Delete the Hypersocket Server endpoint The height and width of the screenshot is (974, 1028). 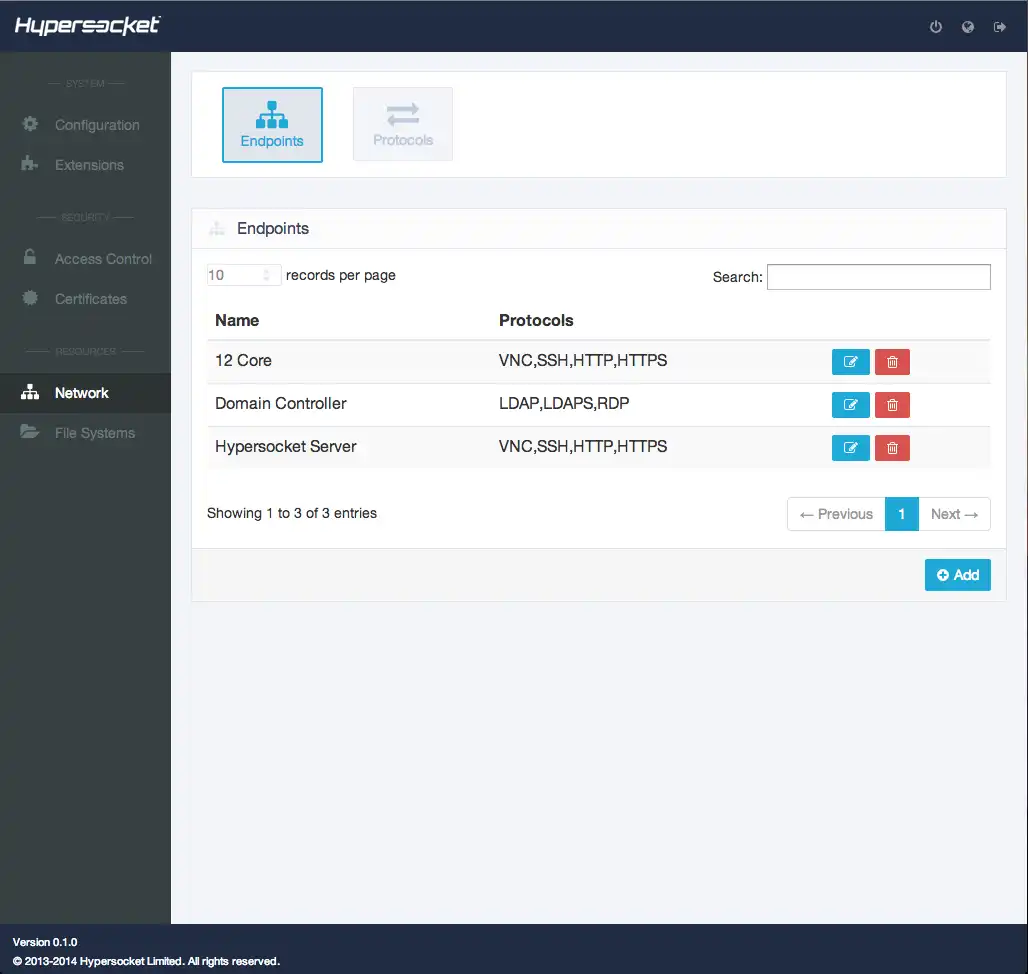pyautogui.click(x=892, y=448)
